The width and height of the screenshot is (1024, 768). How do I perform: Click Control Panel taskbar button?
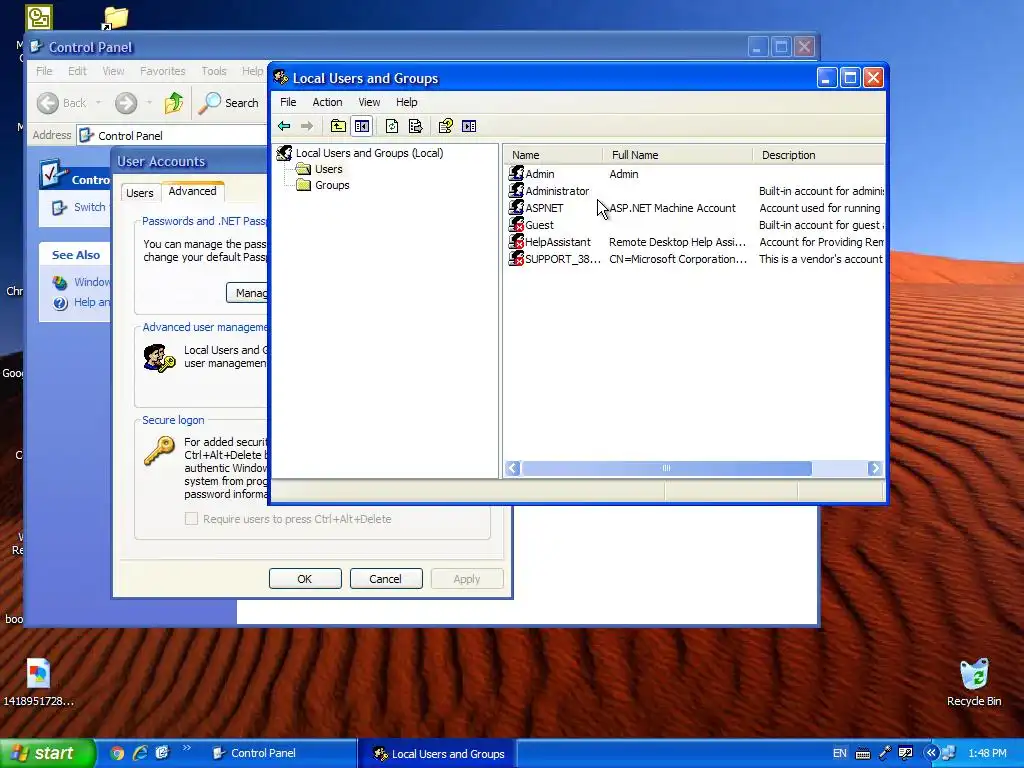tap(281, 753)
